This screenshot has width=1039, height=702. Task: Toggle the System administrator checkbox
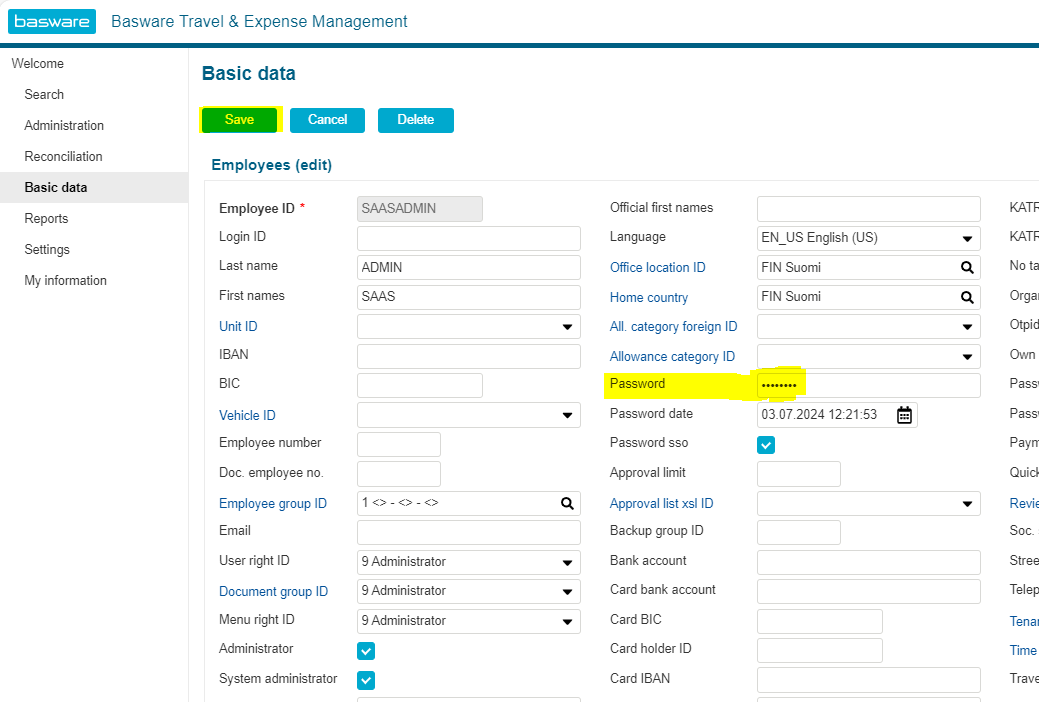click(x=366, y=681)
